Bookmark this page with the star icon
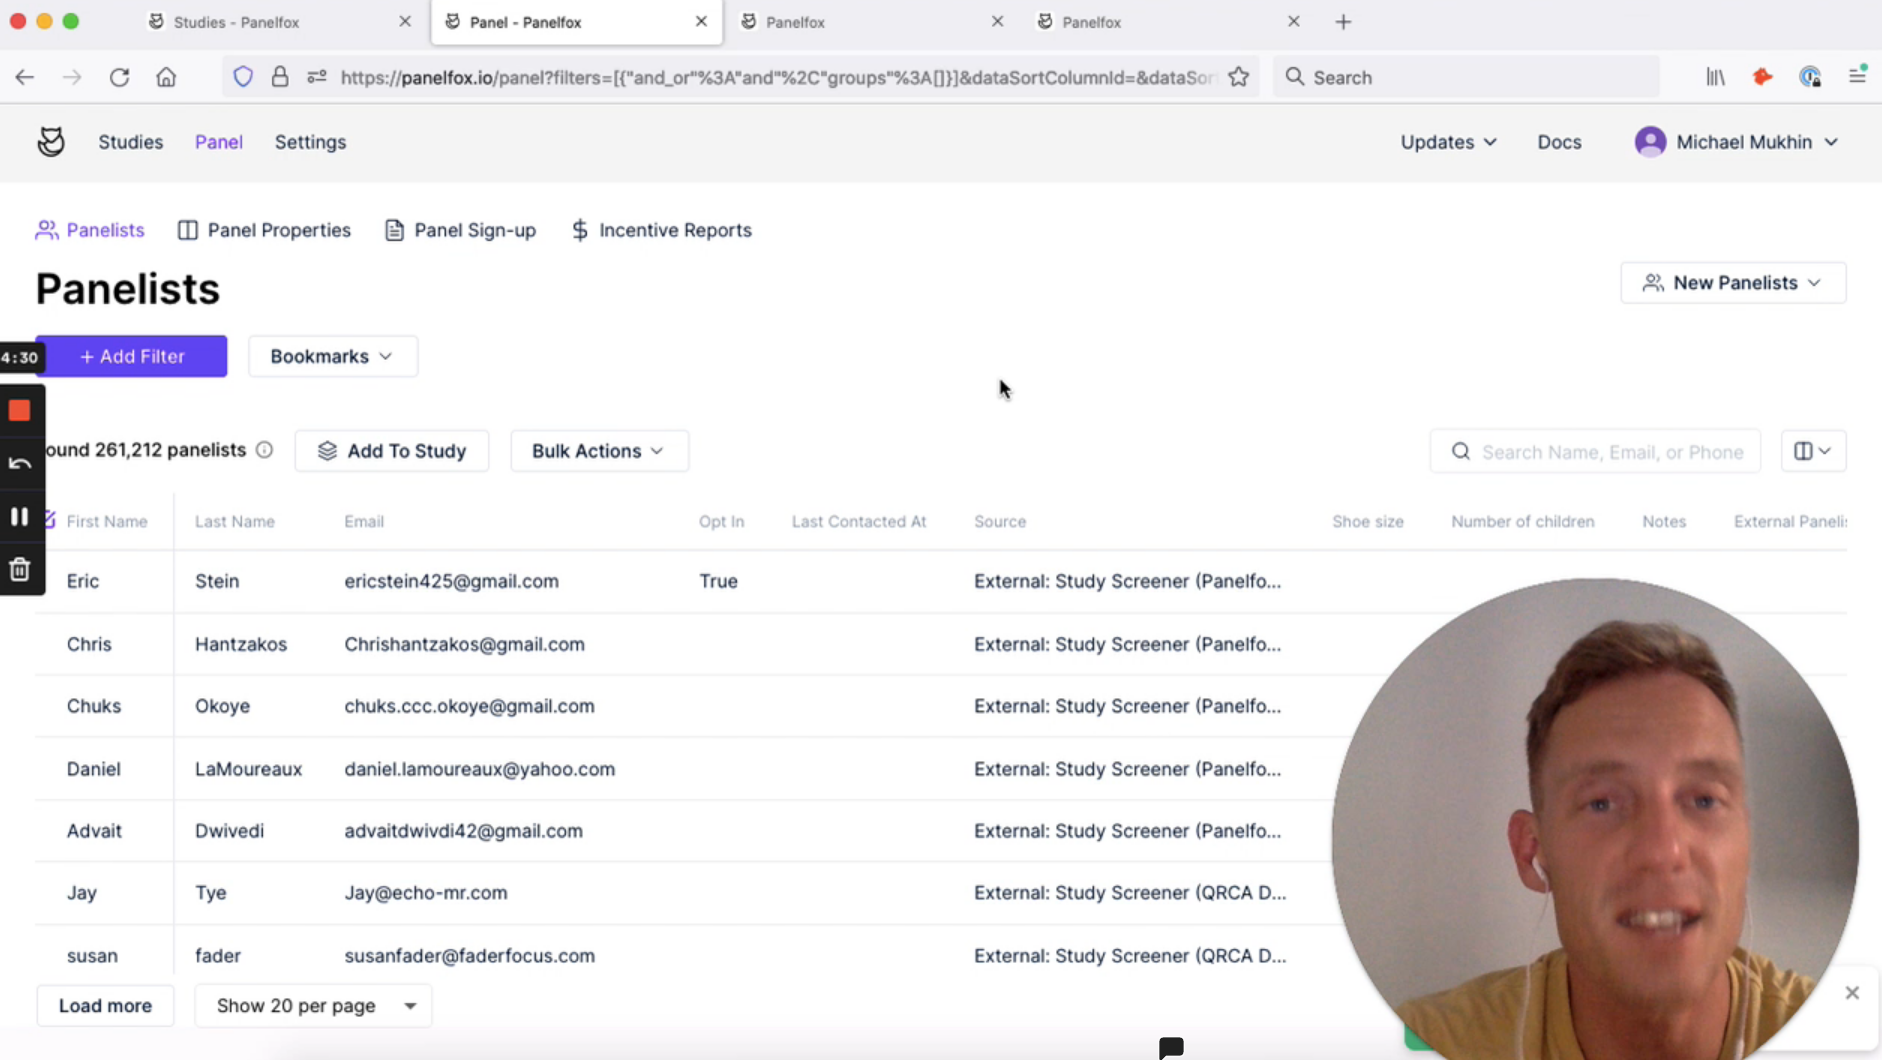The height and width of the screenshot is (1060, 1882). coord(1238,77)
